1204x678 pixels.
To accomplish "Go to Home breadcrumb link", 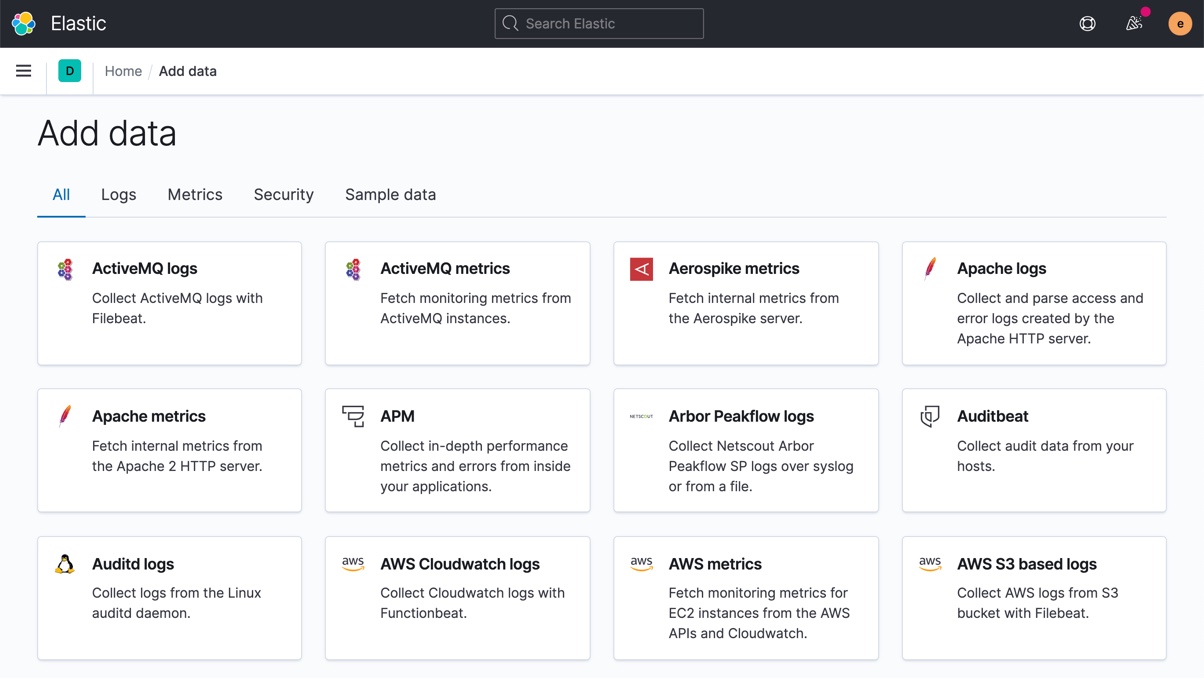I will pos(123,71).
